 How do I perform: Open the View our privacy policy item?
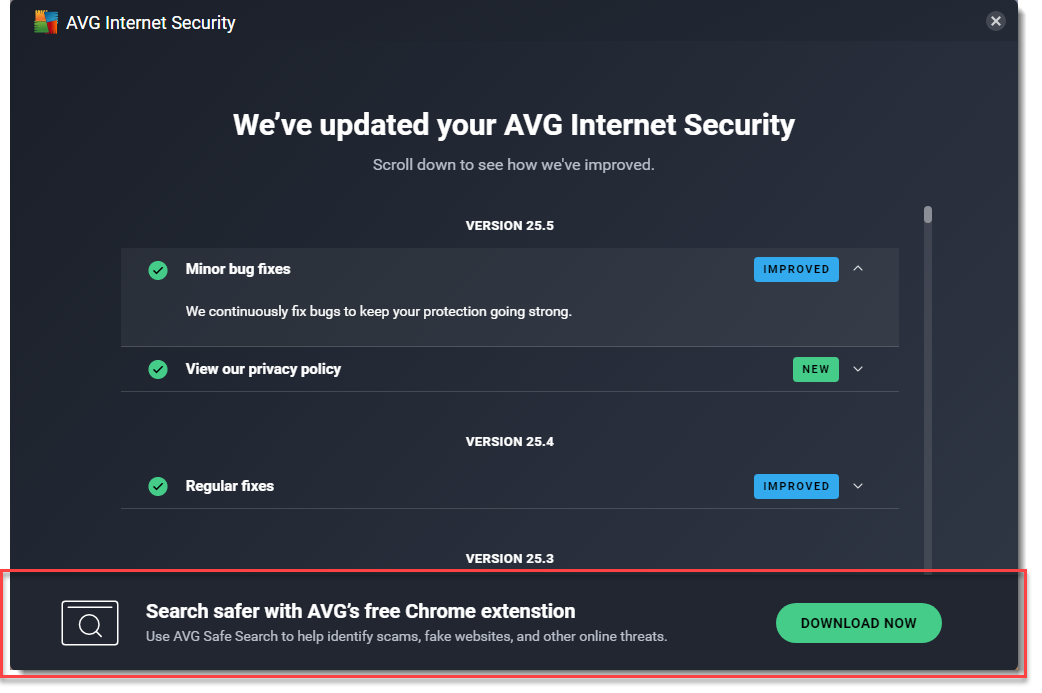point(263,369)
